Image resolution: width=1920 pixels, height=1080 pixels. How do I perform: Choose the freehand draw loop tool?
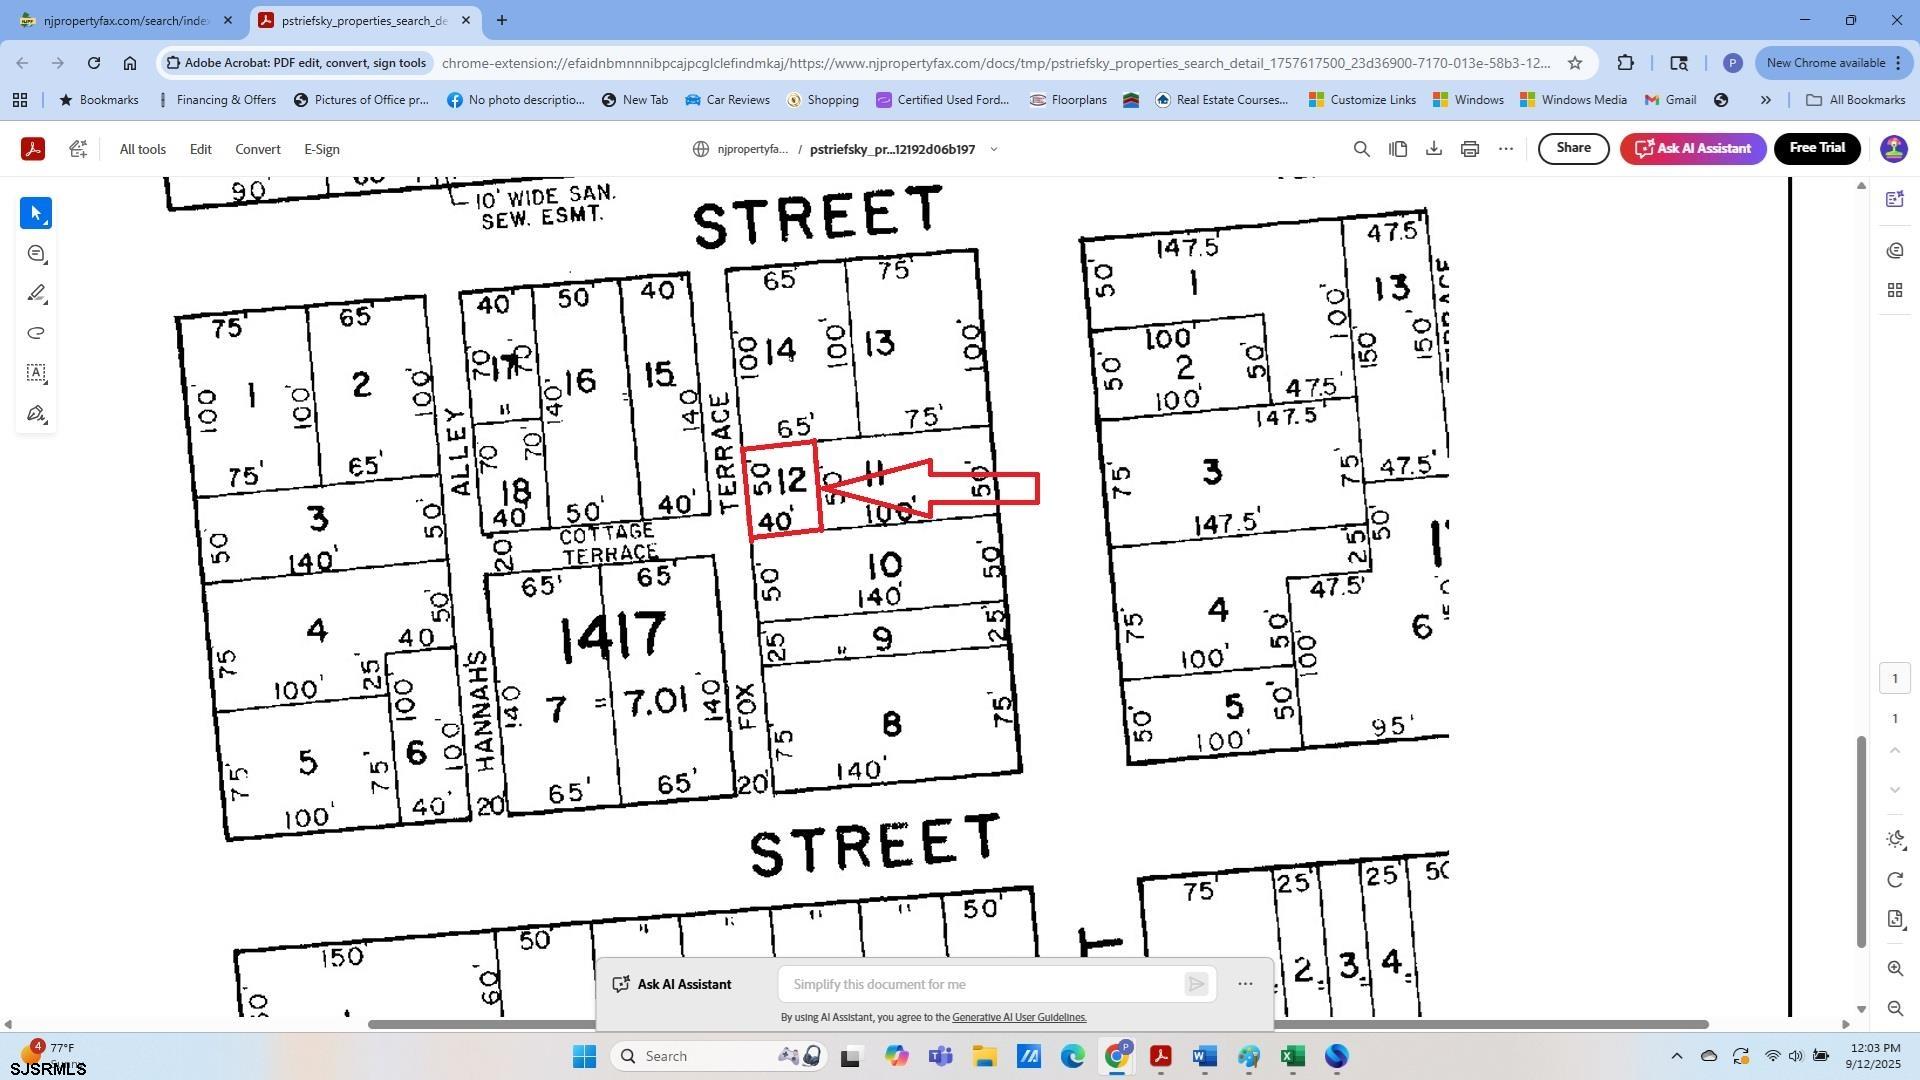tap(36, 333)
